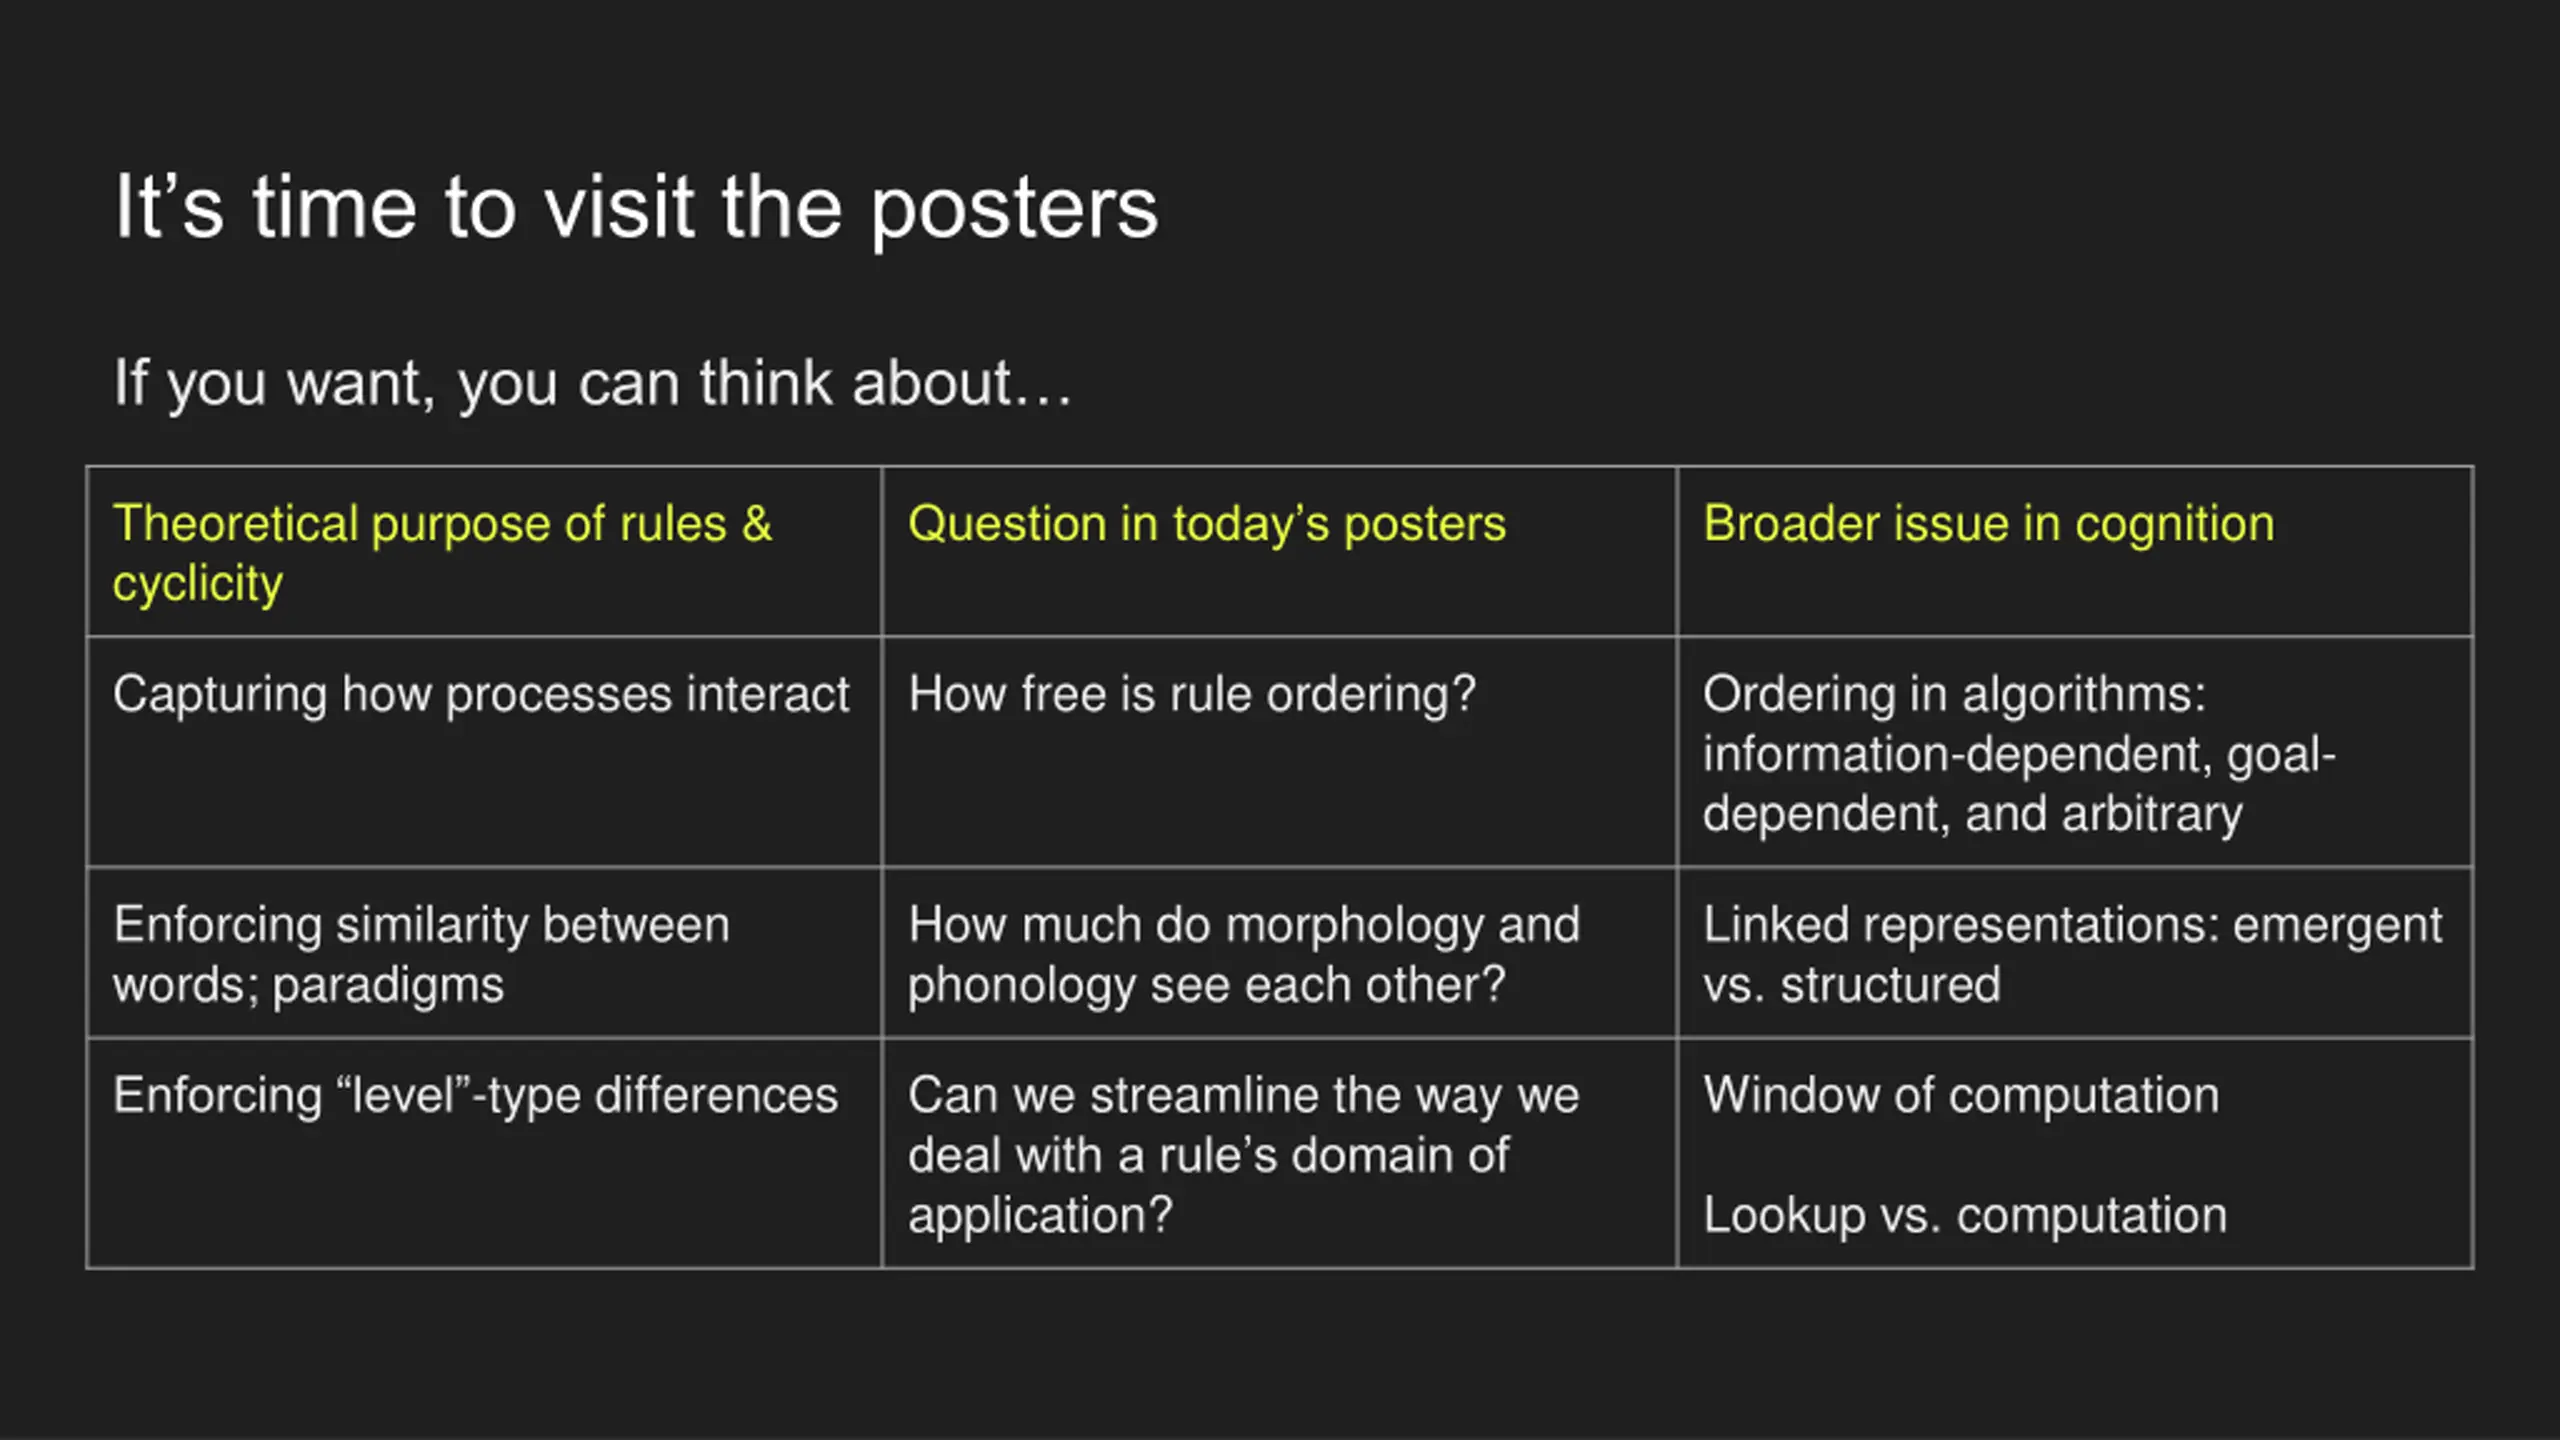This screenshot has height=1440, width=2560.
Task: Click the 'Theoretical purpose of rules & cyclicity' header
Action: tap(442, 553)
